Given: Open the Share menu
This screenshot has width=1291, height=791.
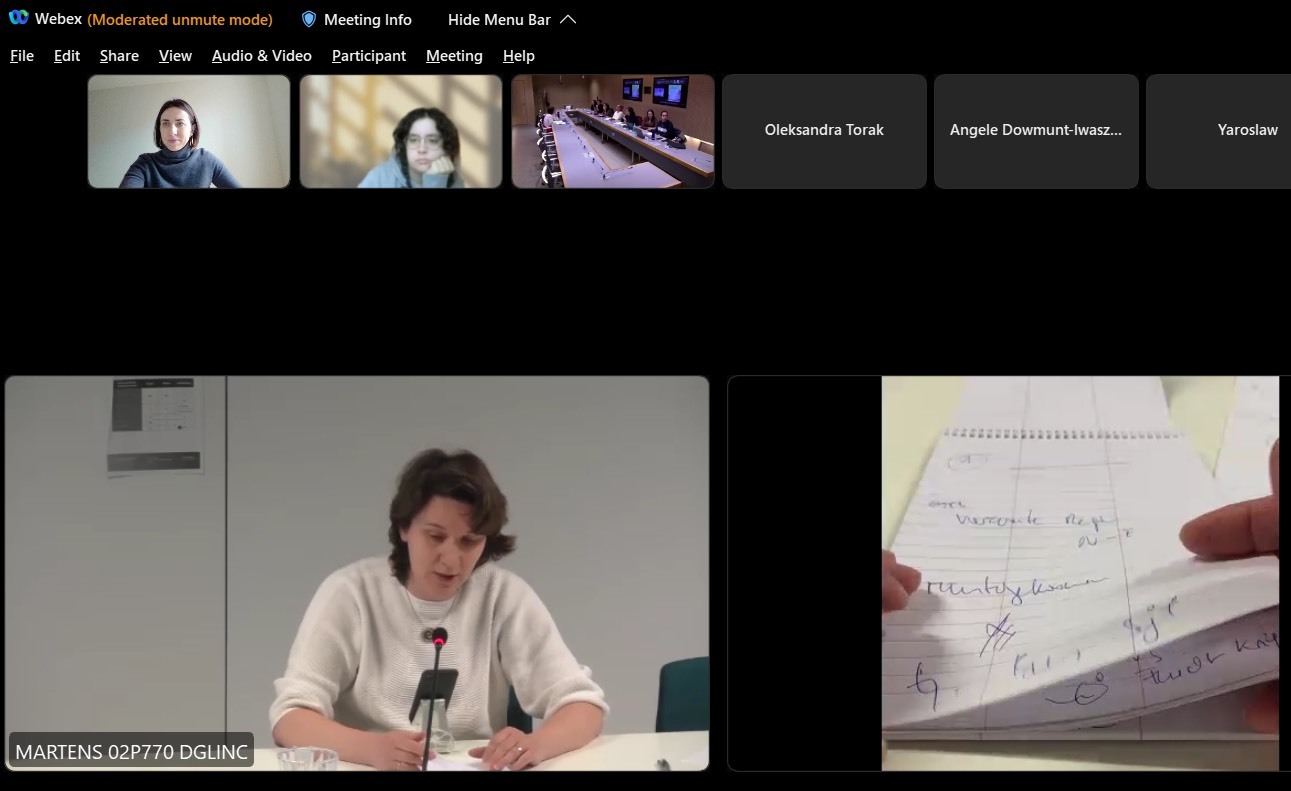Looking at the screenshot, I should click(119, 56).
